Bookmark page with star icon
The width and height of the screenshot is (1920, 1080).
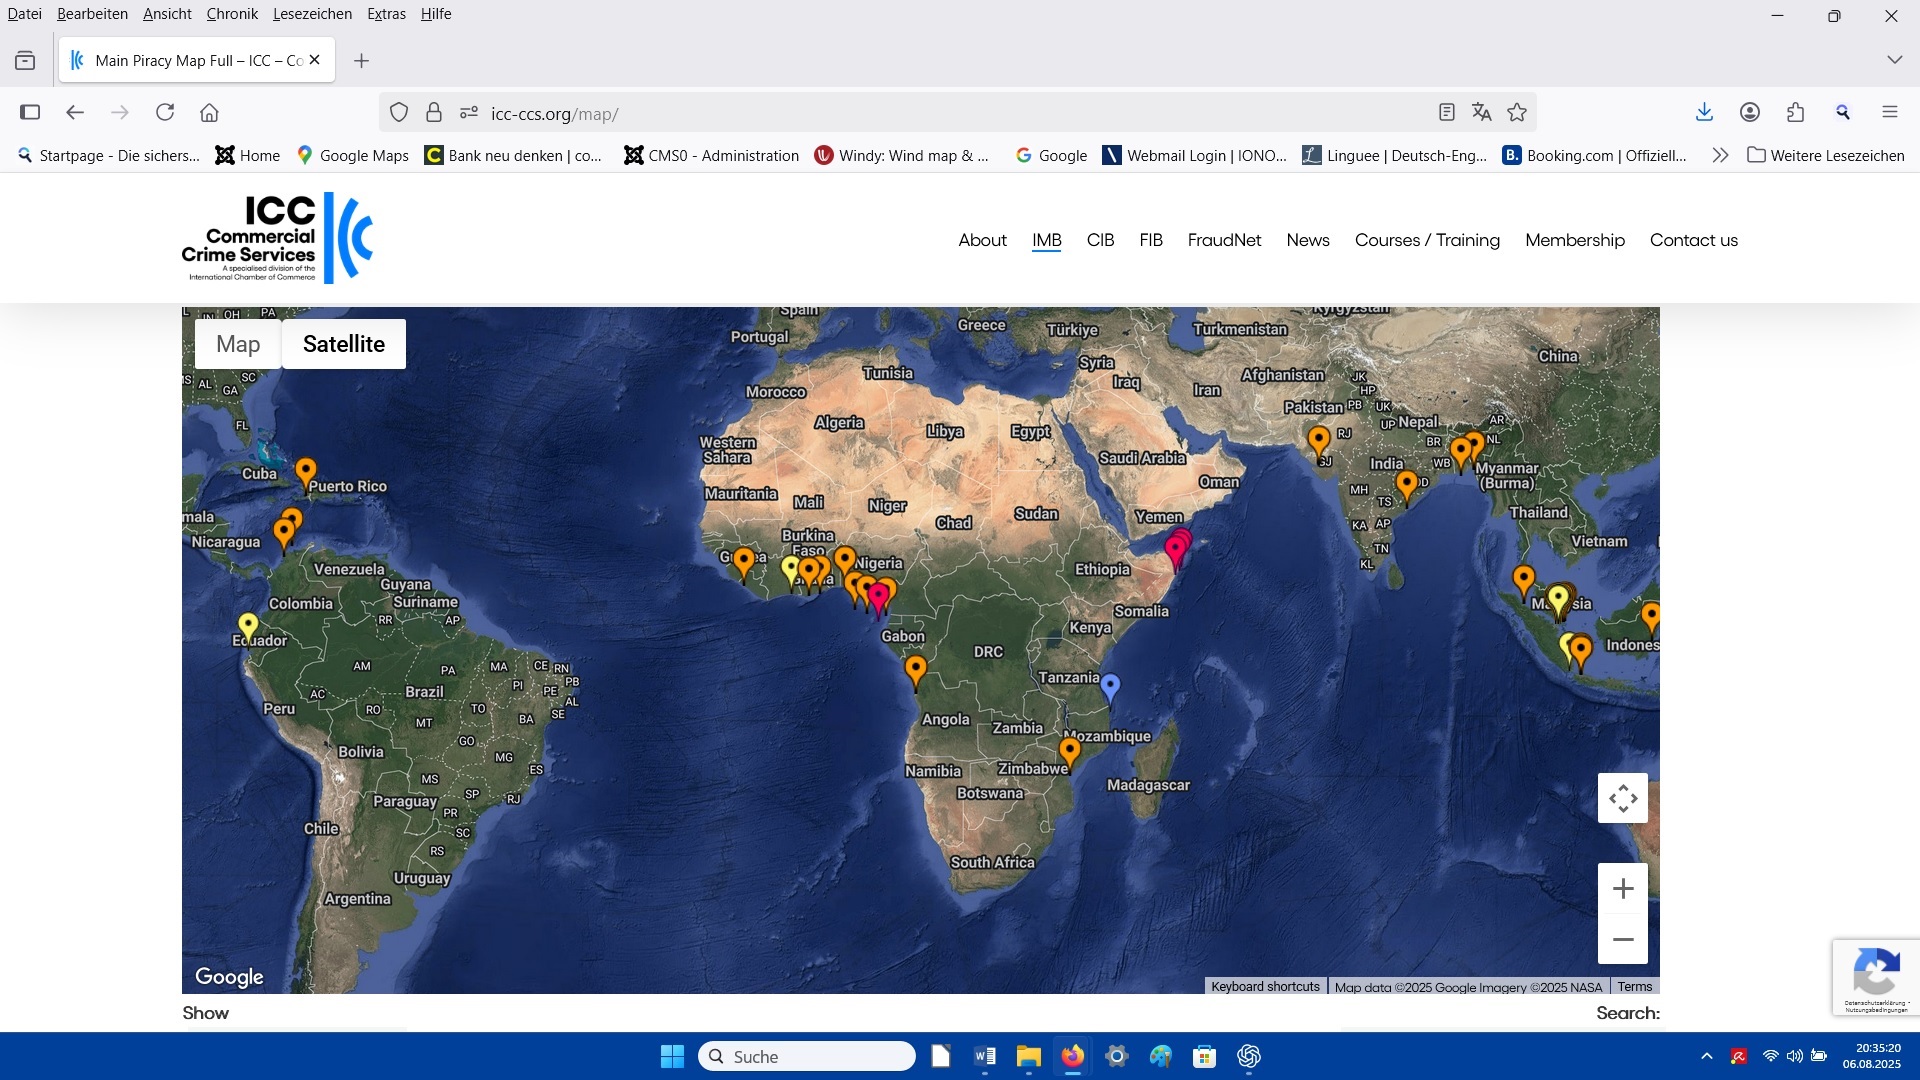[x=1517, y=113]
